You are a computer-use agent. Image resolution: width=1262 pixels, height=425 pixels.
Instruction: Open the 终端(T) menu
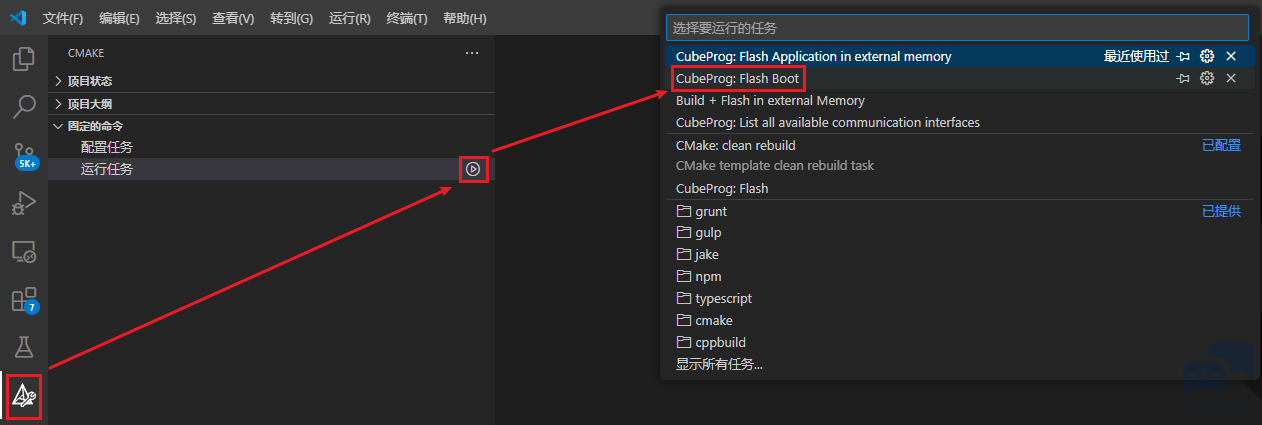pyautogui.click(x=407, y=18)
